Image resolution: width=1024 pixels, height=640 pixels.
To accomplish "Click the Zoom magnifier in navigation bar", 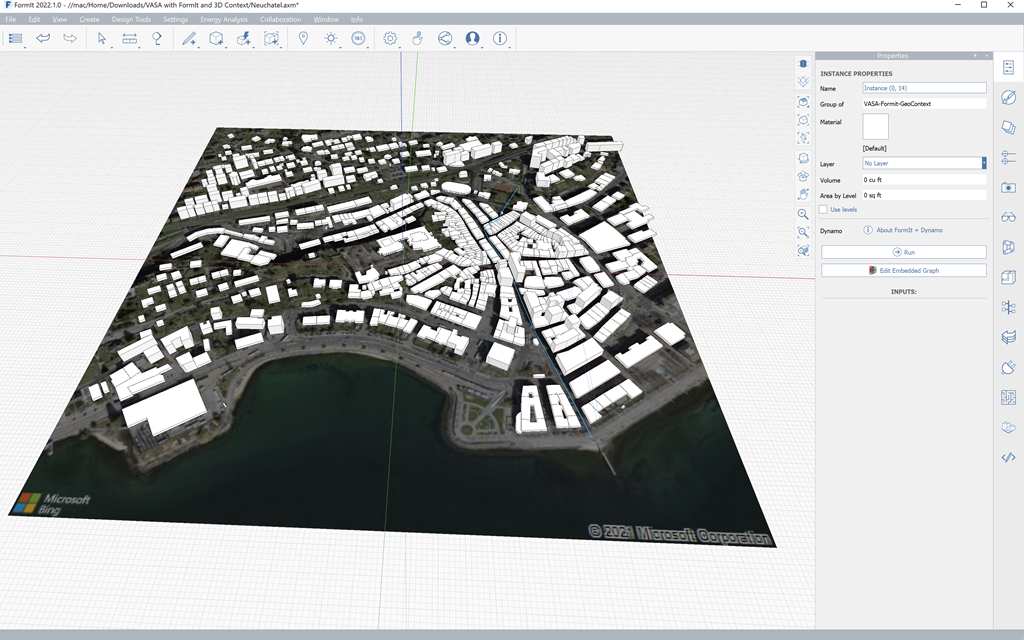I will (803, 214).
